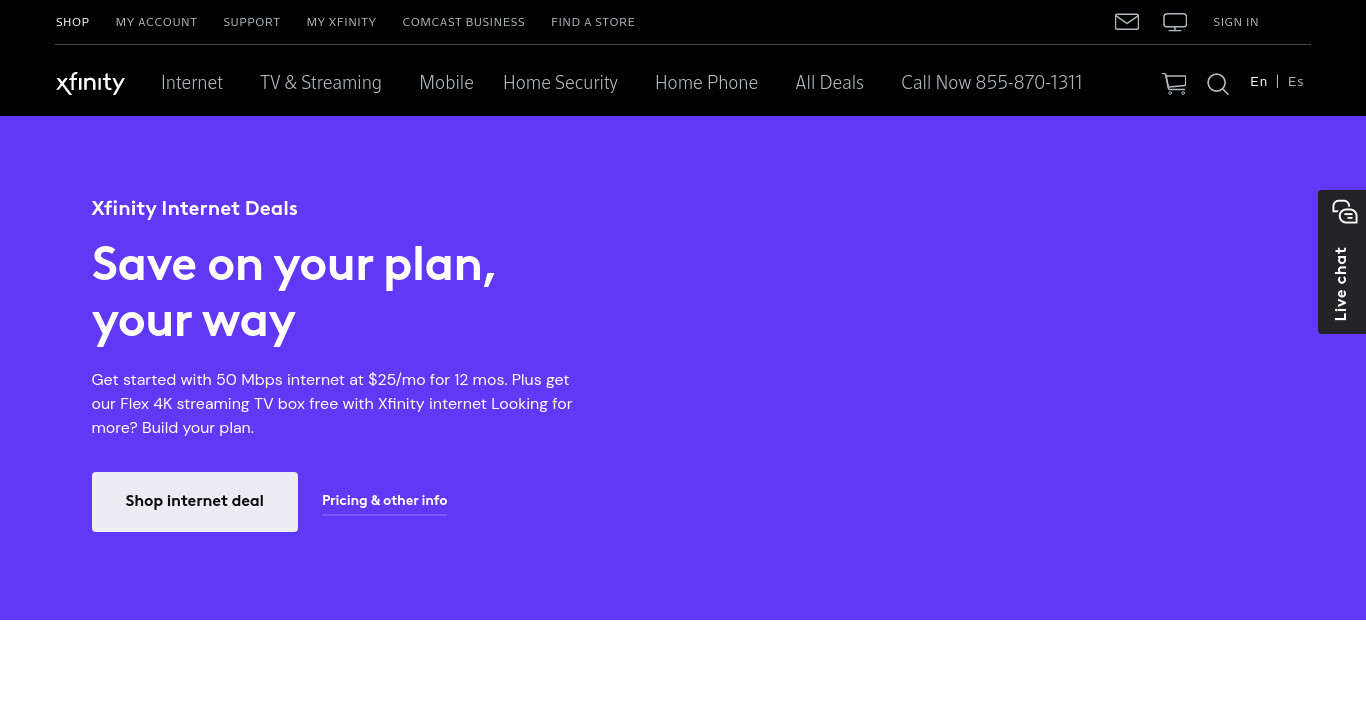This screenshot has width=1366, height=728.
Task: Click Sign In
Action: [1236, 22]
